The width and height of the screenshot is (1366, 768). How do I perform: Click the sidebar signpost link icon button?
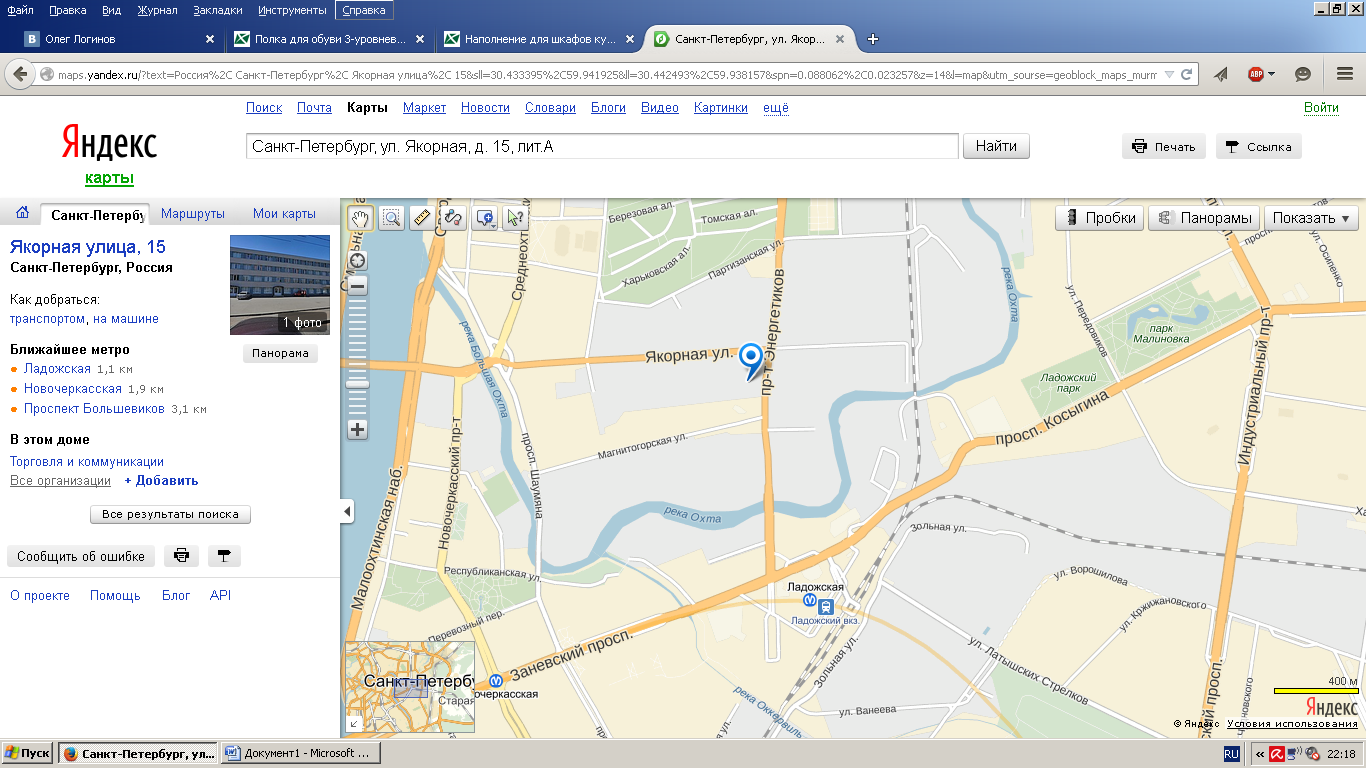(224, 557)
